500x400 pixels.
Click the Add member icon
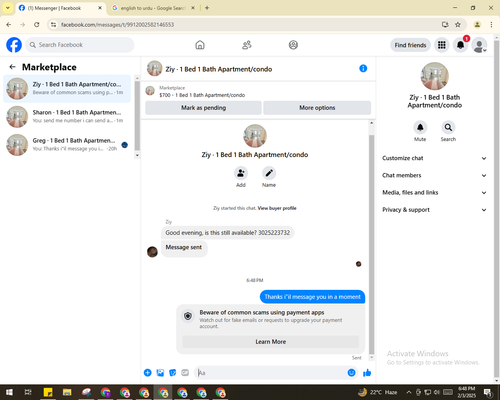(241, 173)
